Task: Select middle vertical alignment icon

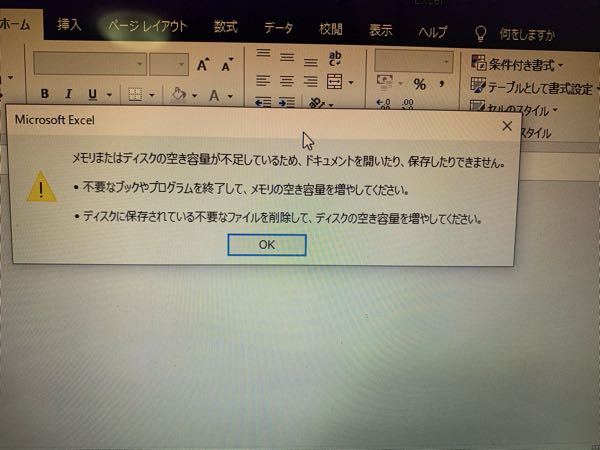Action: click(287, 57)
